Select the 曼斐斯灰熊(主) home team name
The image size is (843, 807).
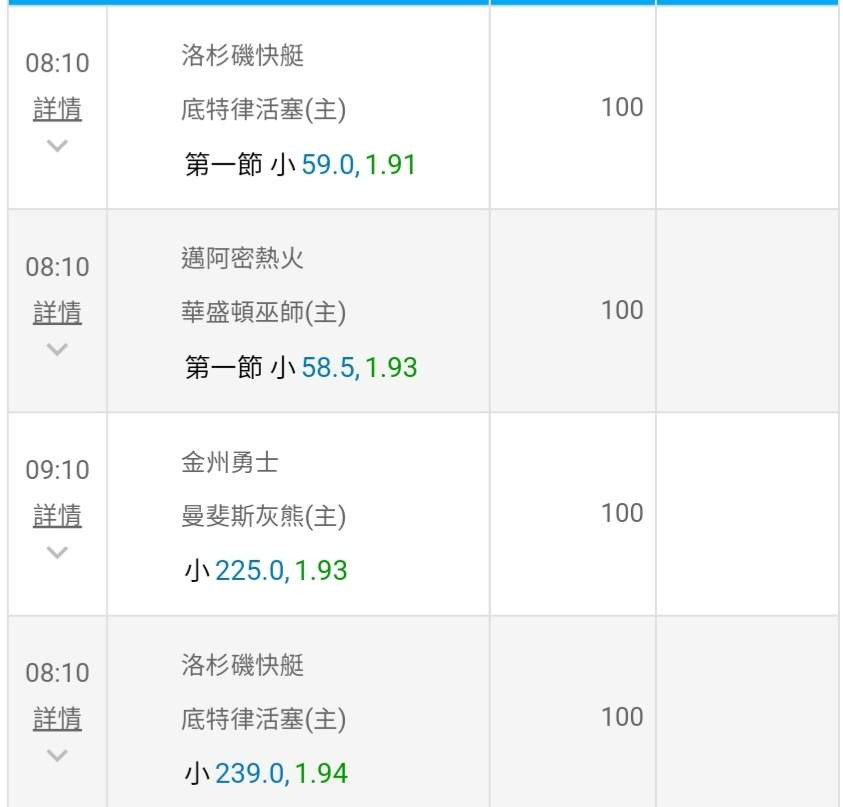(x=263, y=516)
